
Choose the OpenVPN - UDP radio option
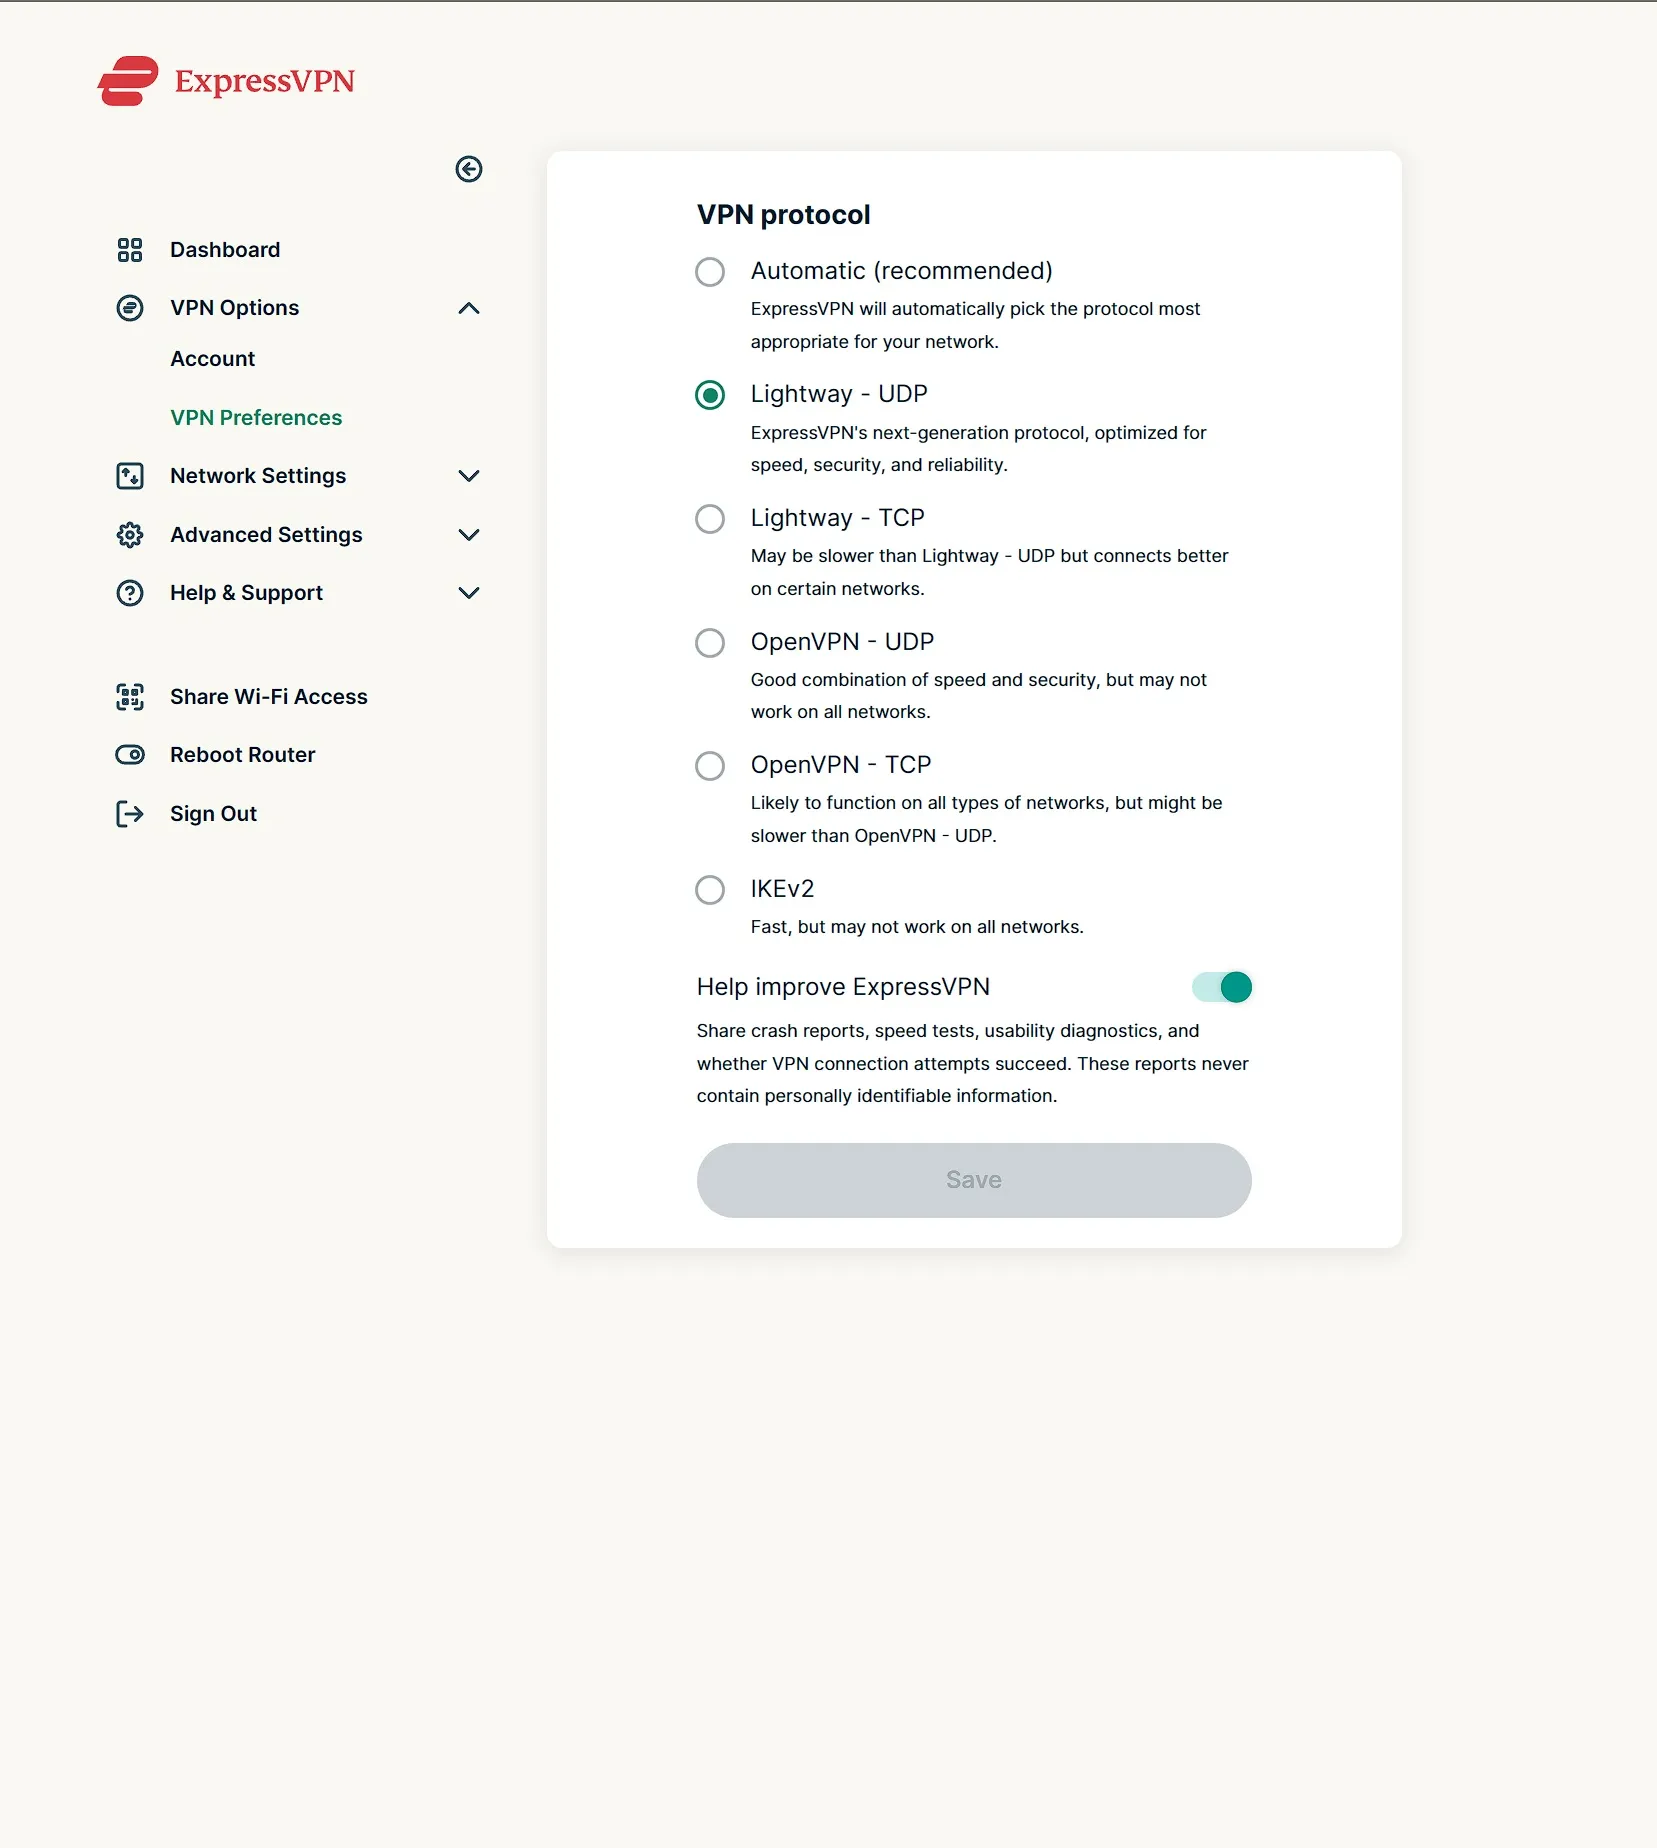tap(710, 643)
